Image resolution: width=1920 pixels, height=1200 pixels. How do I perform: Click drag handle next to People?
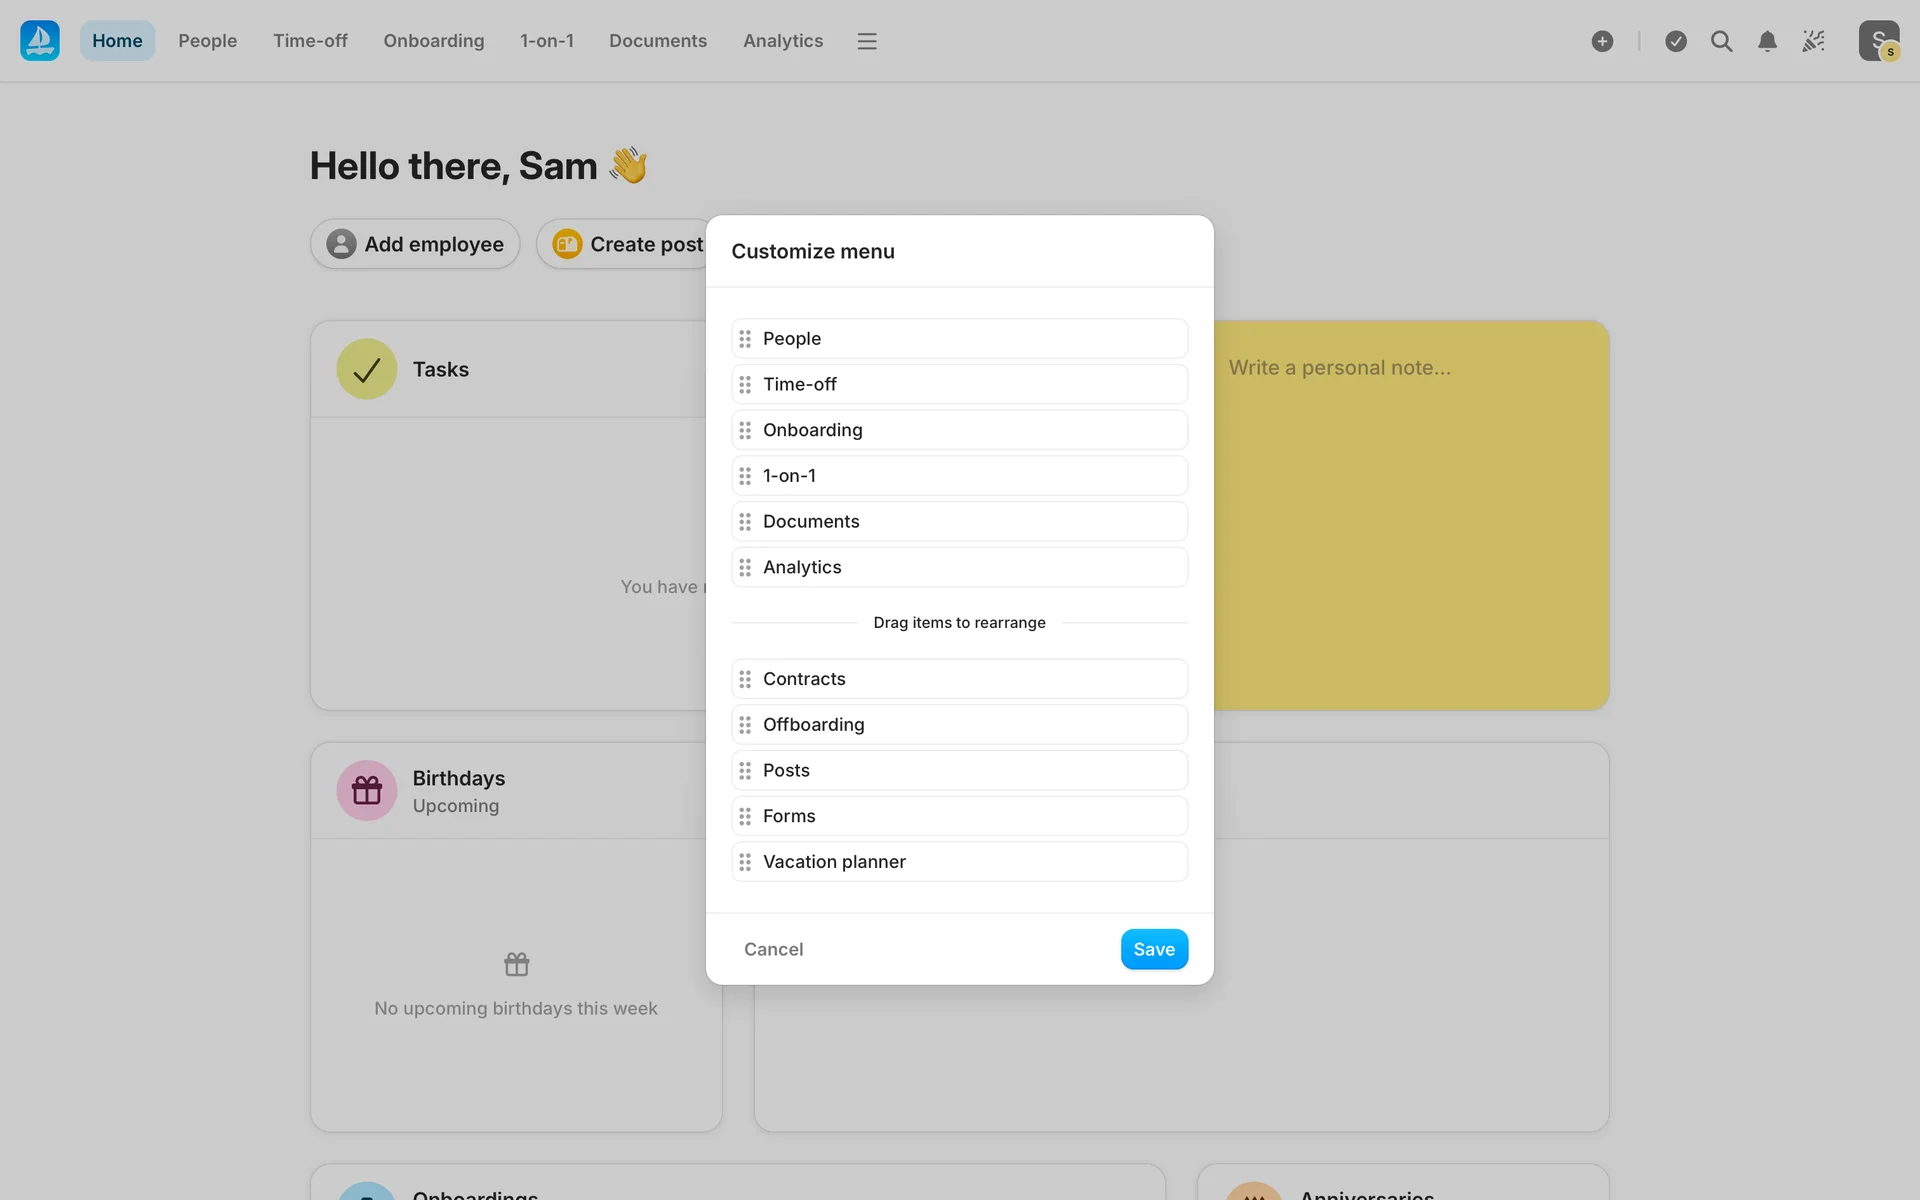[x=745, y=339]
